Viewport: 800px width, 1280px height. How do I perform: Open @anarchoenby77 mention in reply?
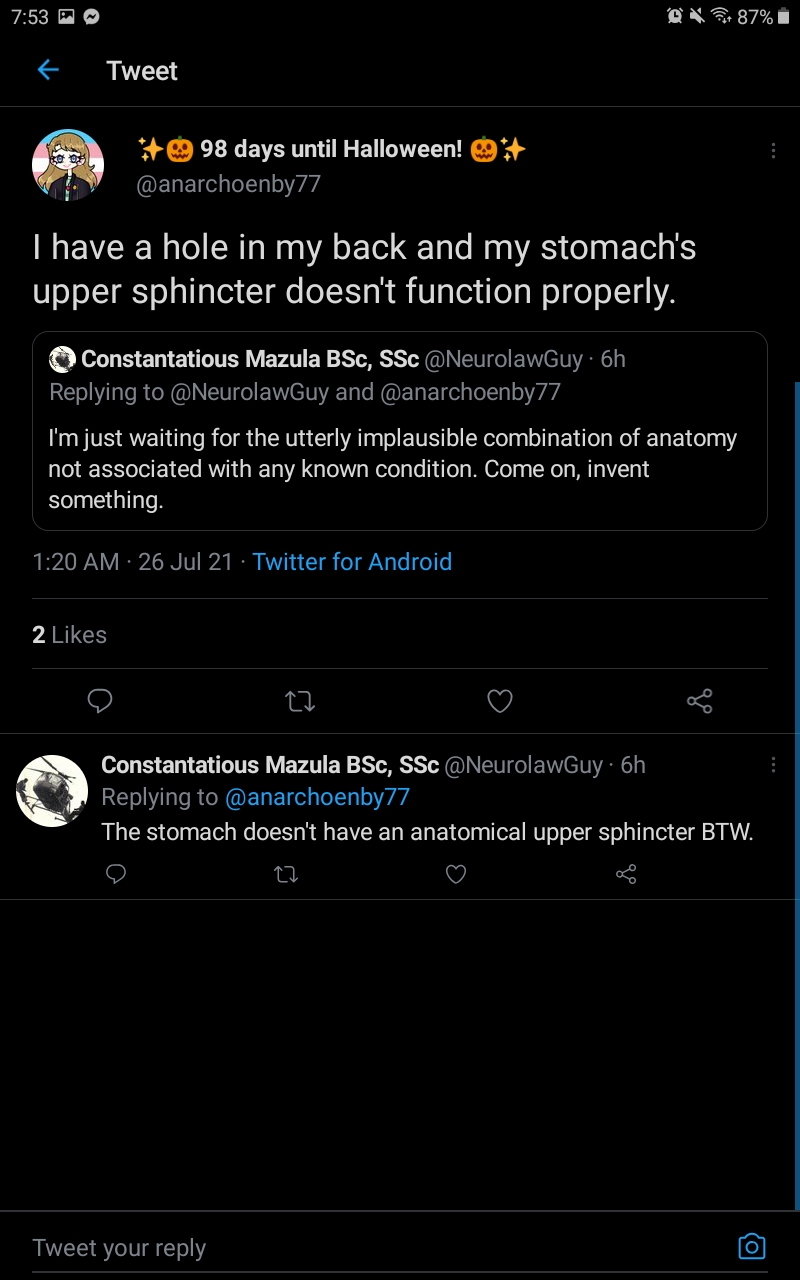[317, 797]
